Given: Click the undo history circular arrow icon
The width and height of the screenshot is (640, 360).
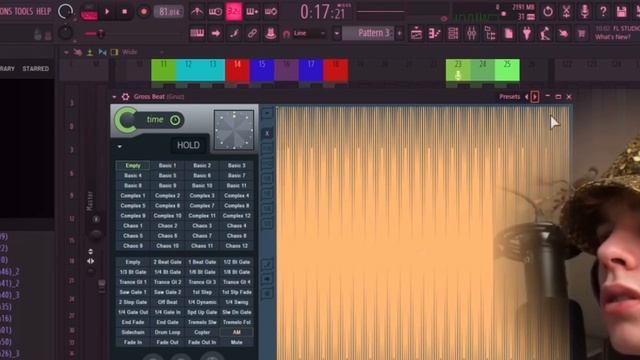Looking at the screenshot, I should coord(548,11).
